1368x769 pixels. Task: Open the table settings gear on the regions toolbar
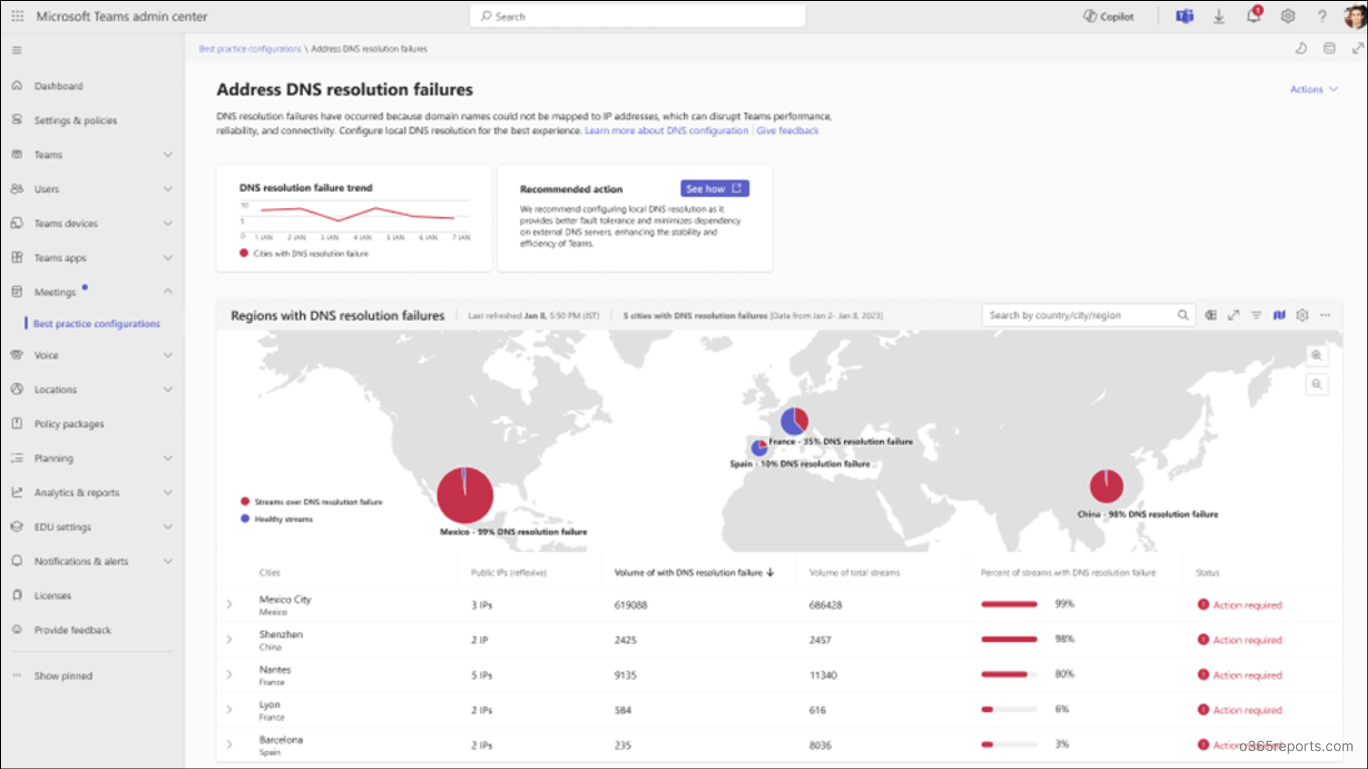click(1302, 315)
